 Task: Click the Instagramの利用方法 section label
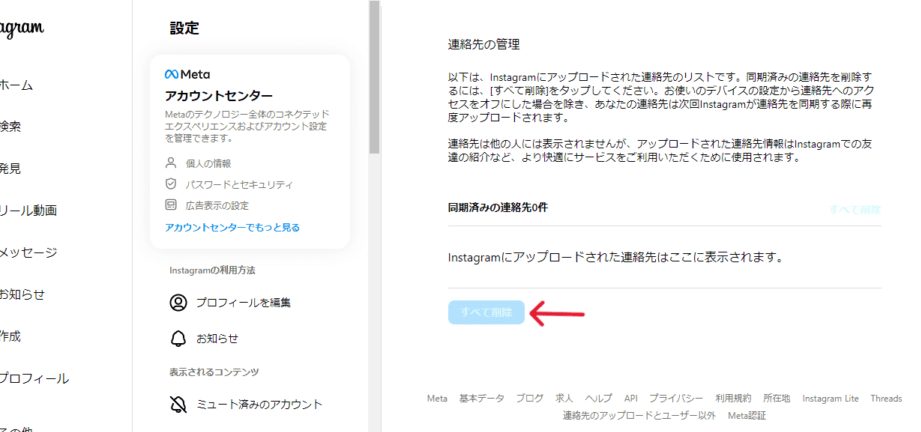[x=213, y=270]
